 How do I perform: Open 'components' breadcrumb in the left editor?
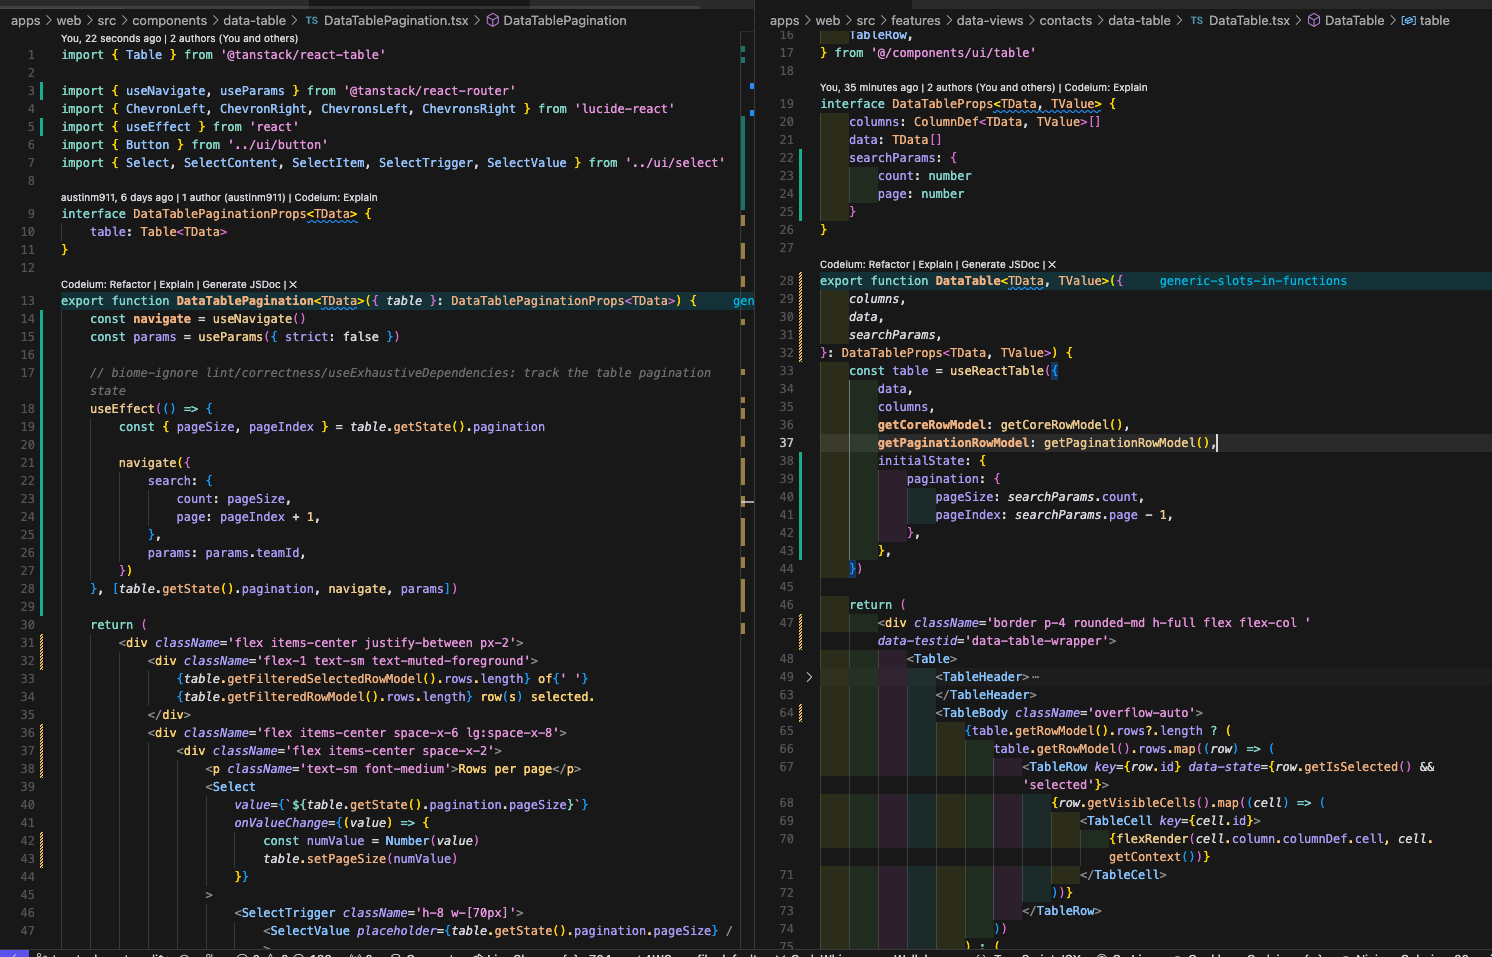pyautogui.click(x=170, y=20)
